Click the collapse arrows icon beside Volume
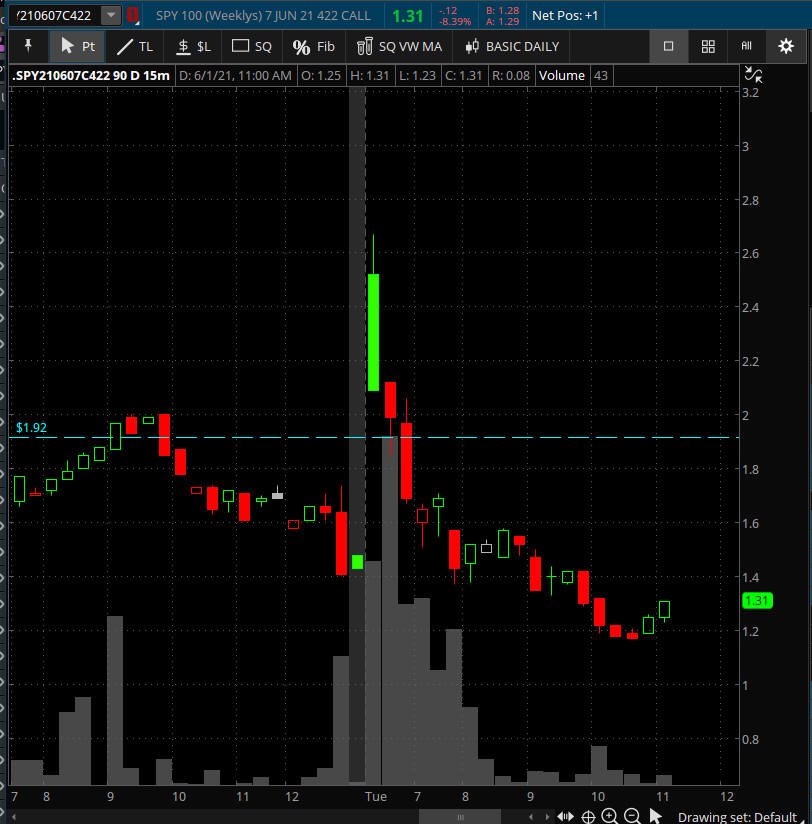 coord(754,75)
